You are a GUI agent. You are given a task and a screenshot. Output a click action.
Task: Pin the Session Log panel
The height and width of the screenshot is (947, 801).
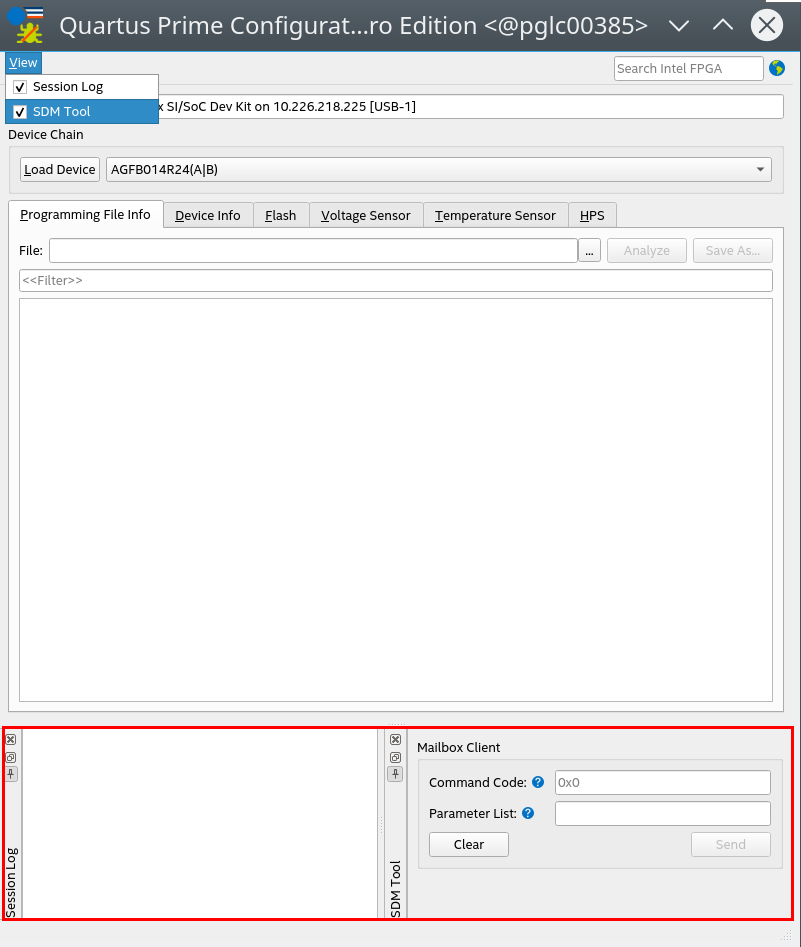[x=11, y=774]
